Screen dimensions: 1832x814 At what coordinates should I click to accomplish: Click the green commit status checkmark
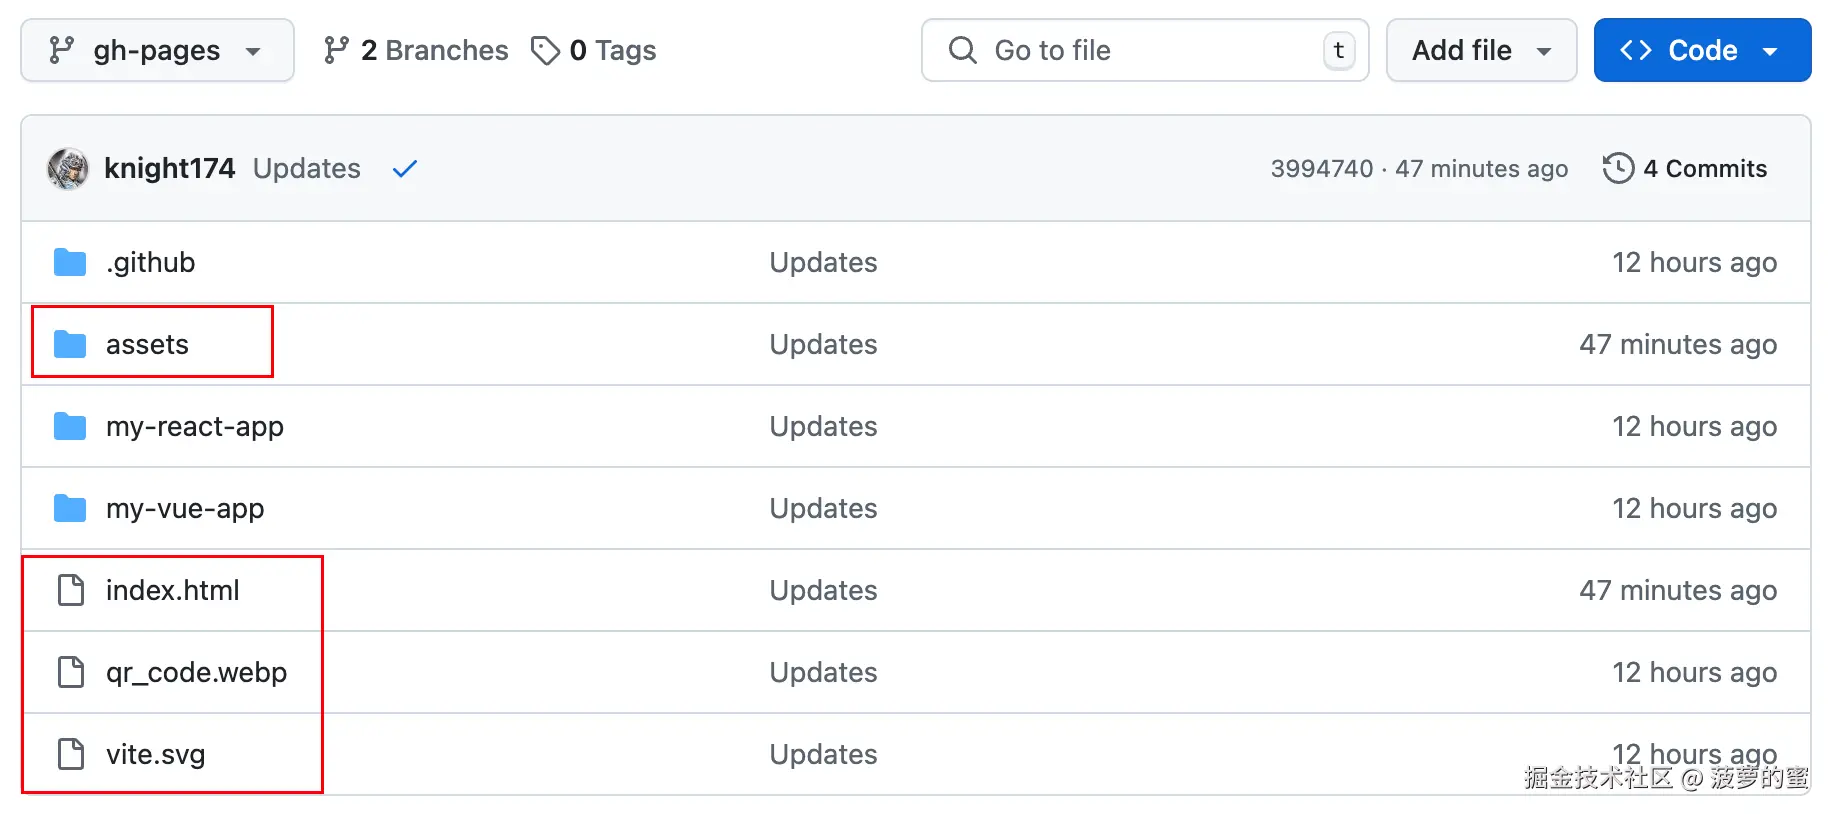[405, 169]
